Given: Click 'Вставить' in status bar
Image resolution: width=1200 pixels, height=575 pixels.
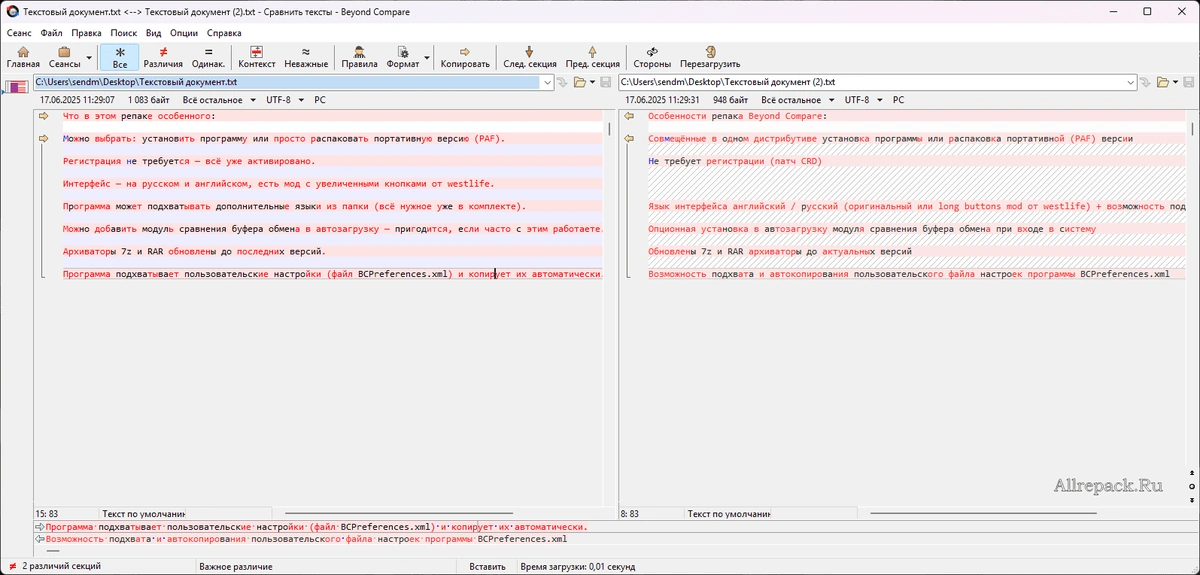Looking at the screenshot, I should pos(487,566).
